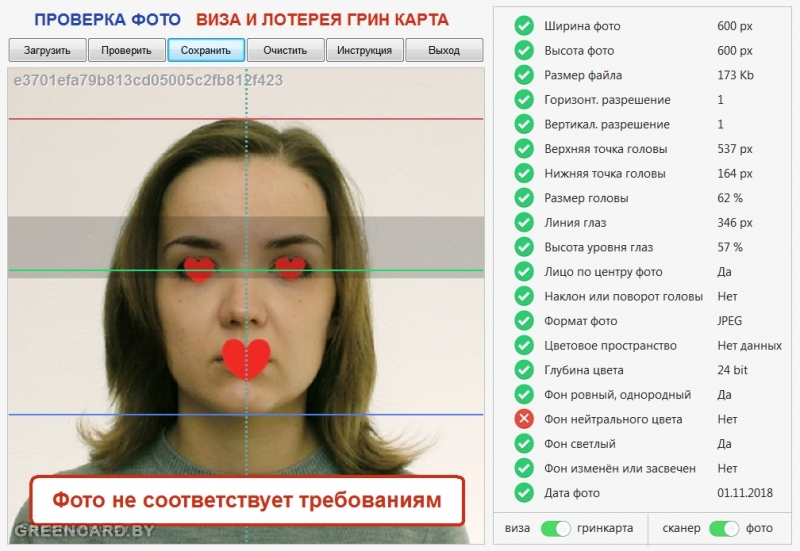Toggle the сканер / фото switch
Viewport: 800px width, 551px height.
coord(723,529)
